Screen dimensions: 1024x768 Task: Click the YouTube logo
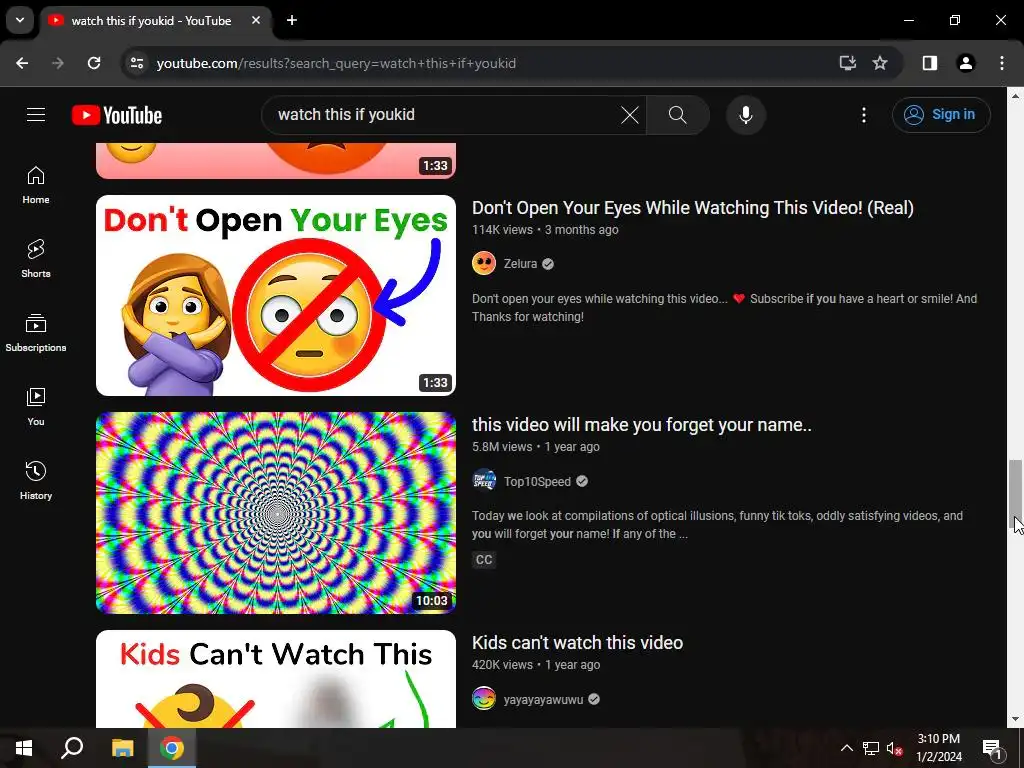pos(117,115)
